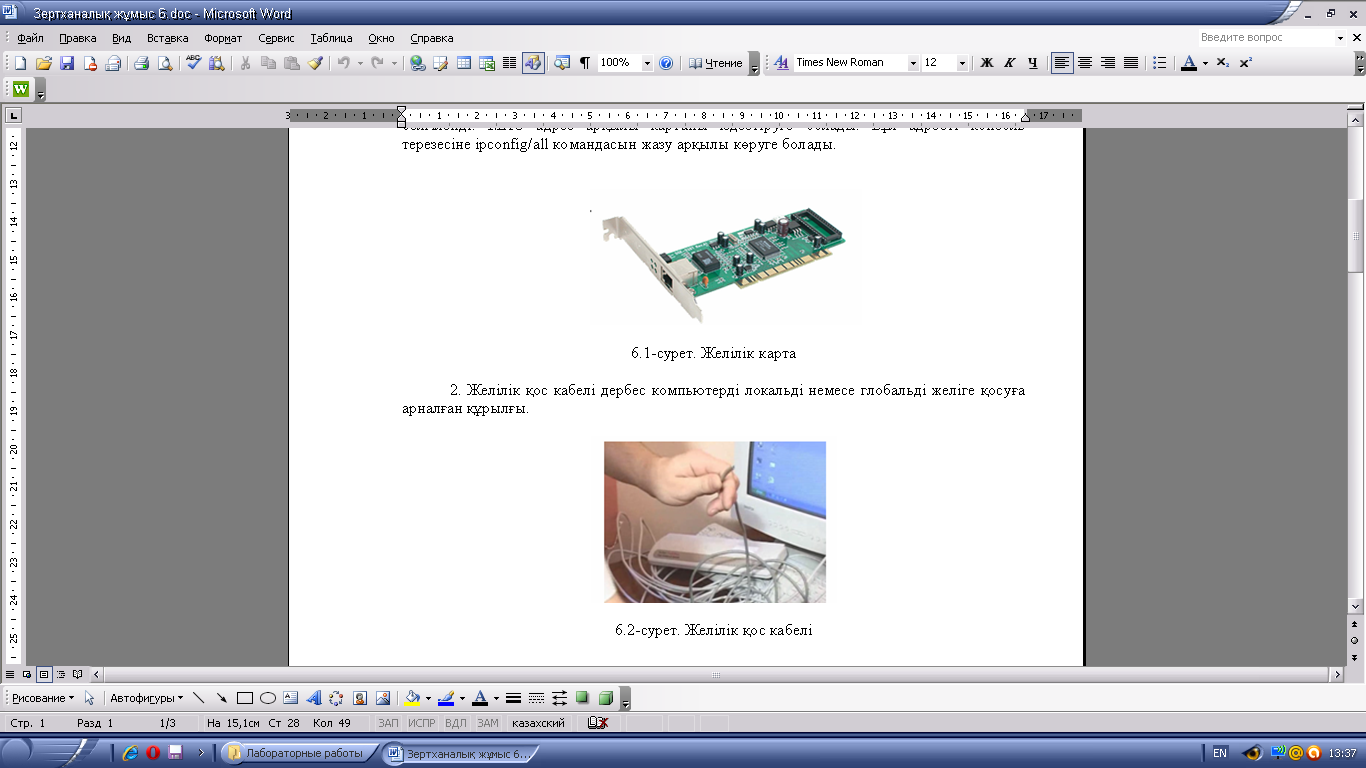This screenshot has width=1366, height=768.
Task: Toggle the Drawing toolbar button
Action: tap(533, 63)
